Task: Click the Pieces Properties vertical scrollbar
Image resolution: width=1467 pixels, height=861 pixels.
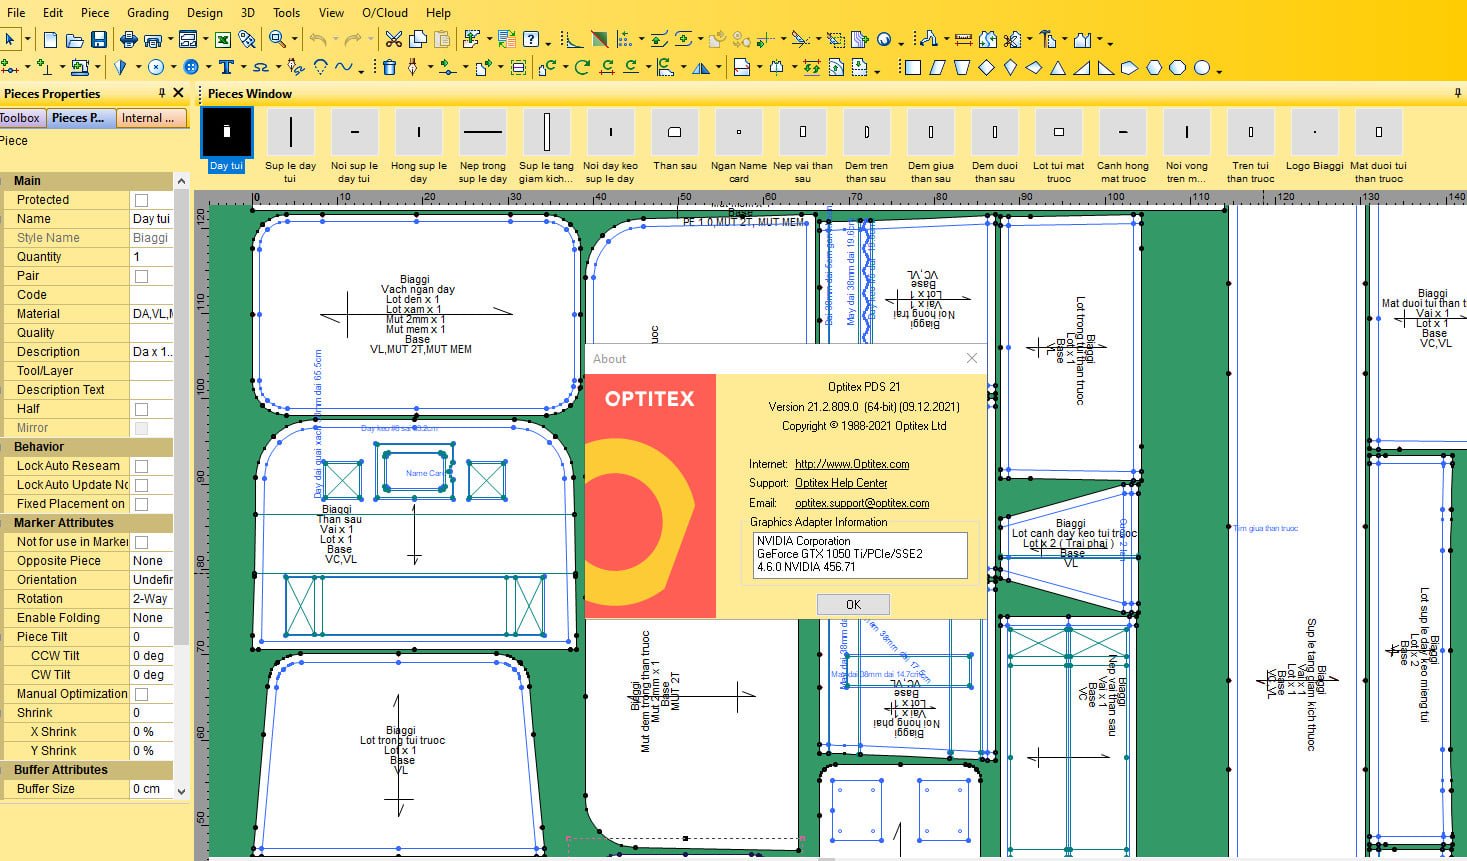Action: [x=181, y=485]
